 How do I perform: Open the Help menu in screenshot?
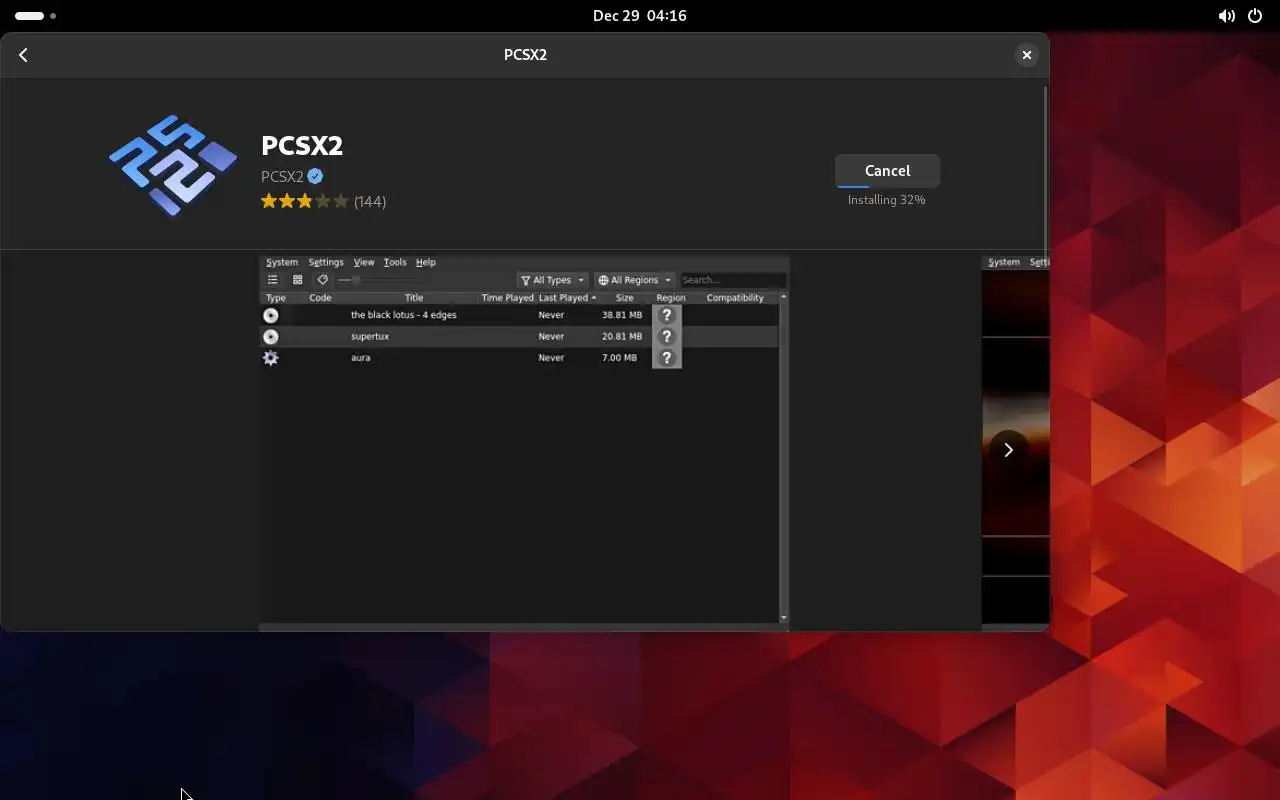(x=426, y=262)
